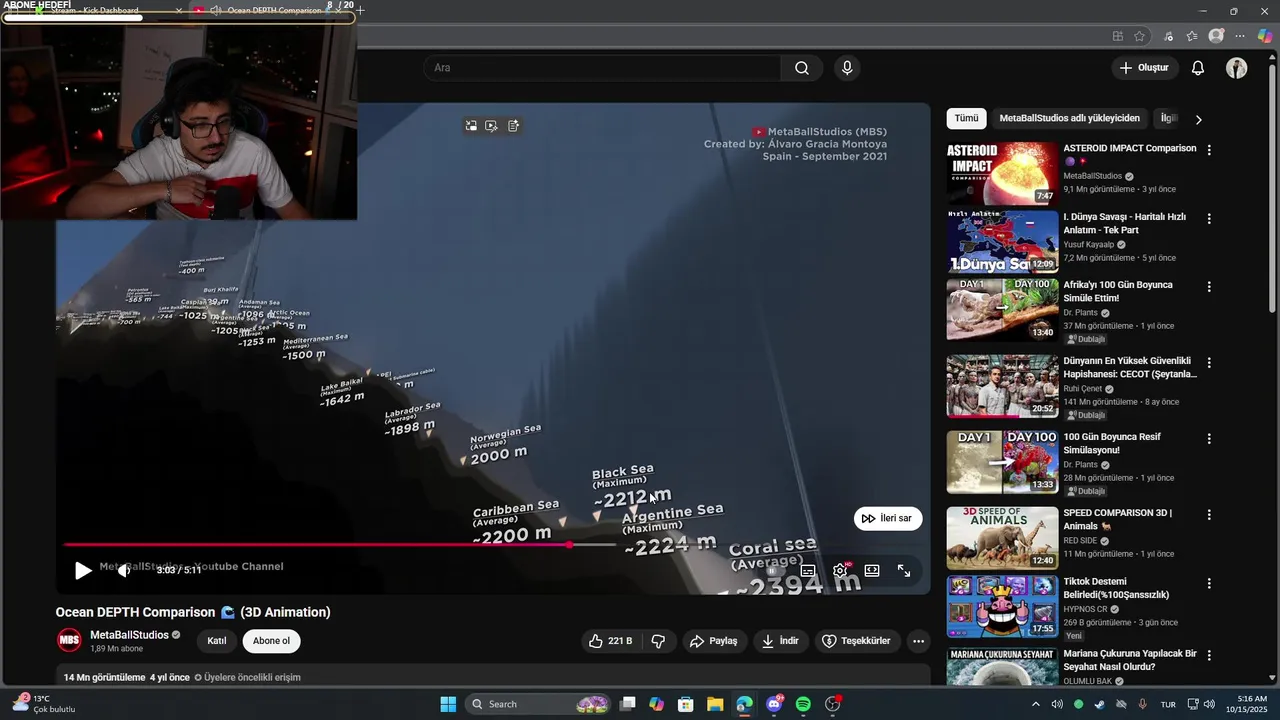Toggle the autoplay switch

(775, 571)
